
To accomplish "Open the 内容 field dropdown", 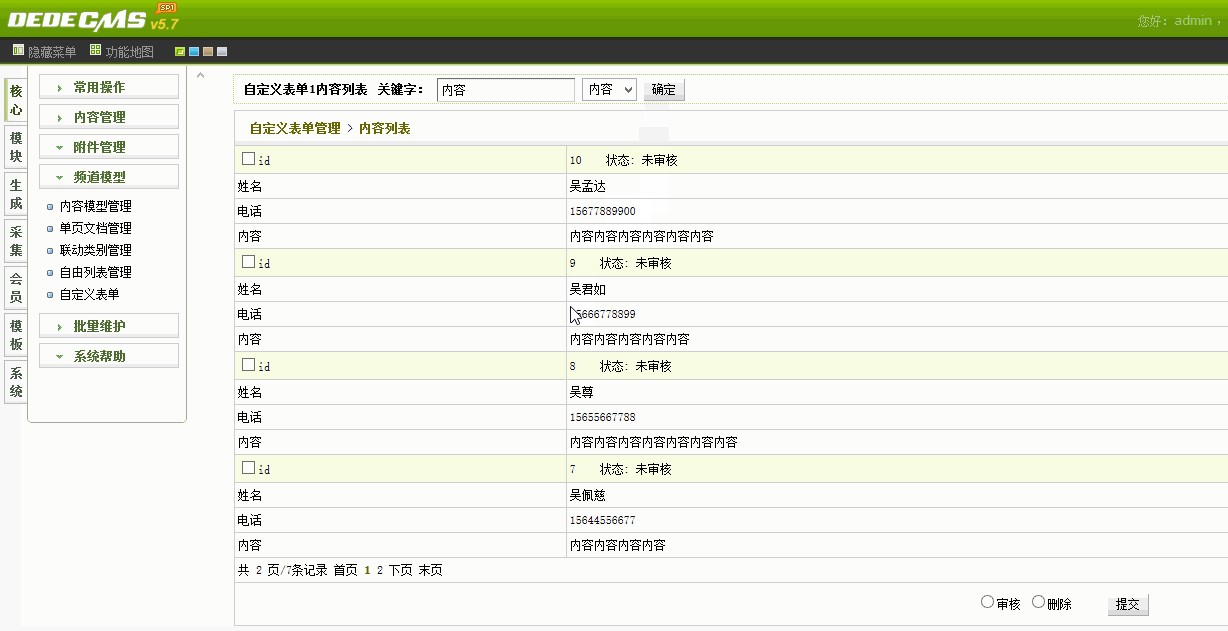I will click(608, 89).
